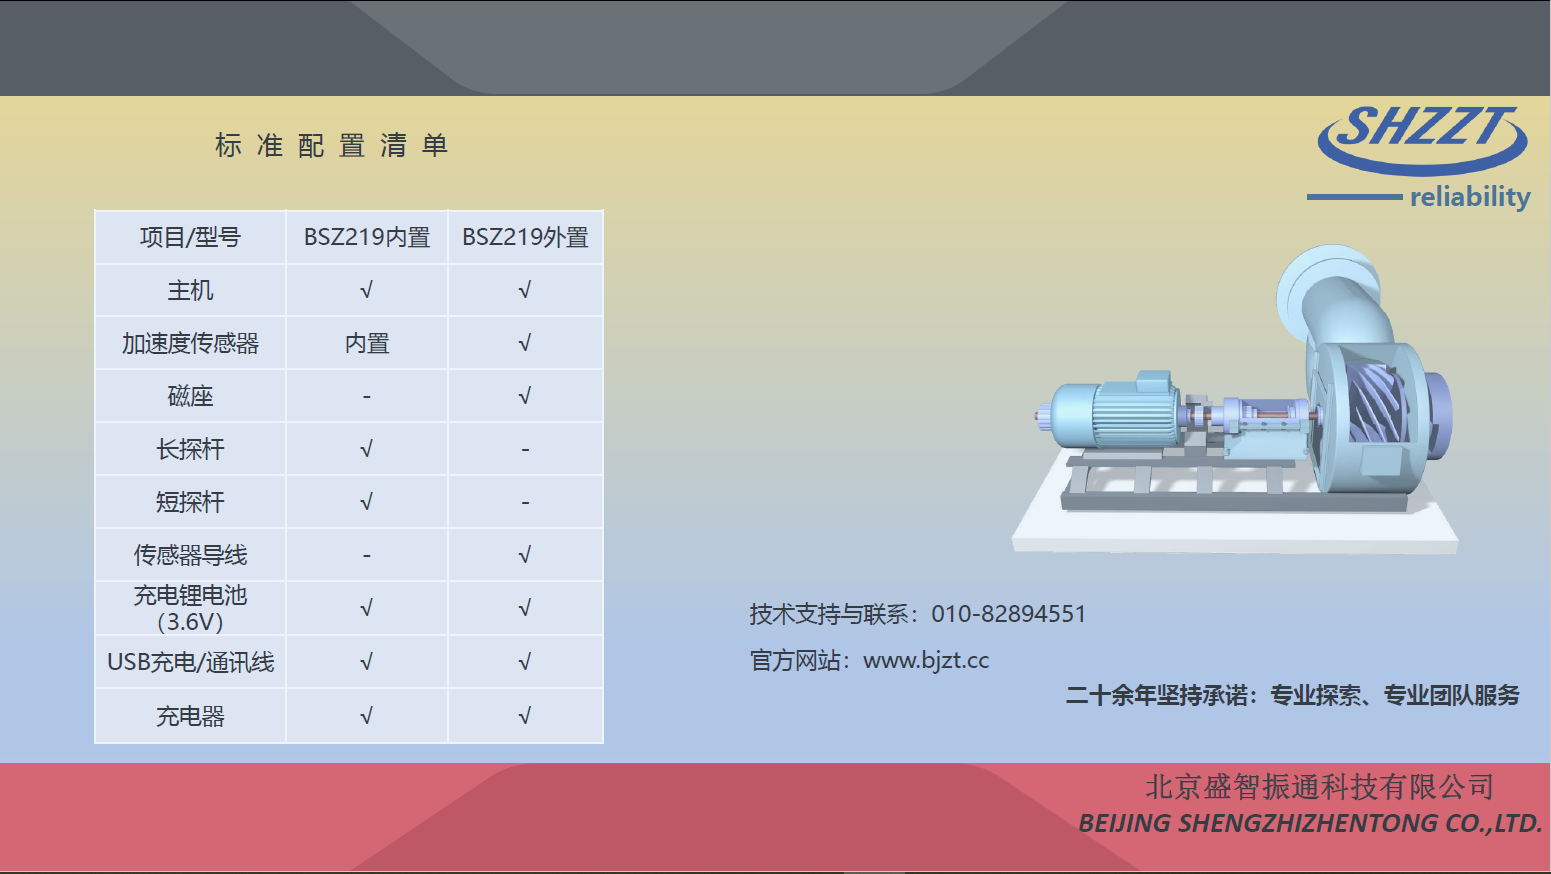Screen dimensions: 1551x874
Task: Select the column header BSZ219内置
Action: [367, 237]
